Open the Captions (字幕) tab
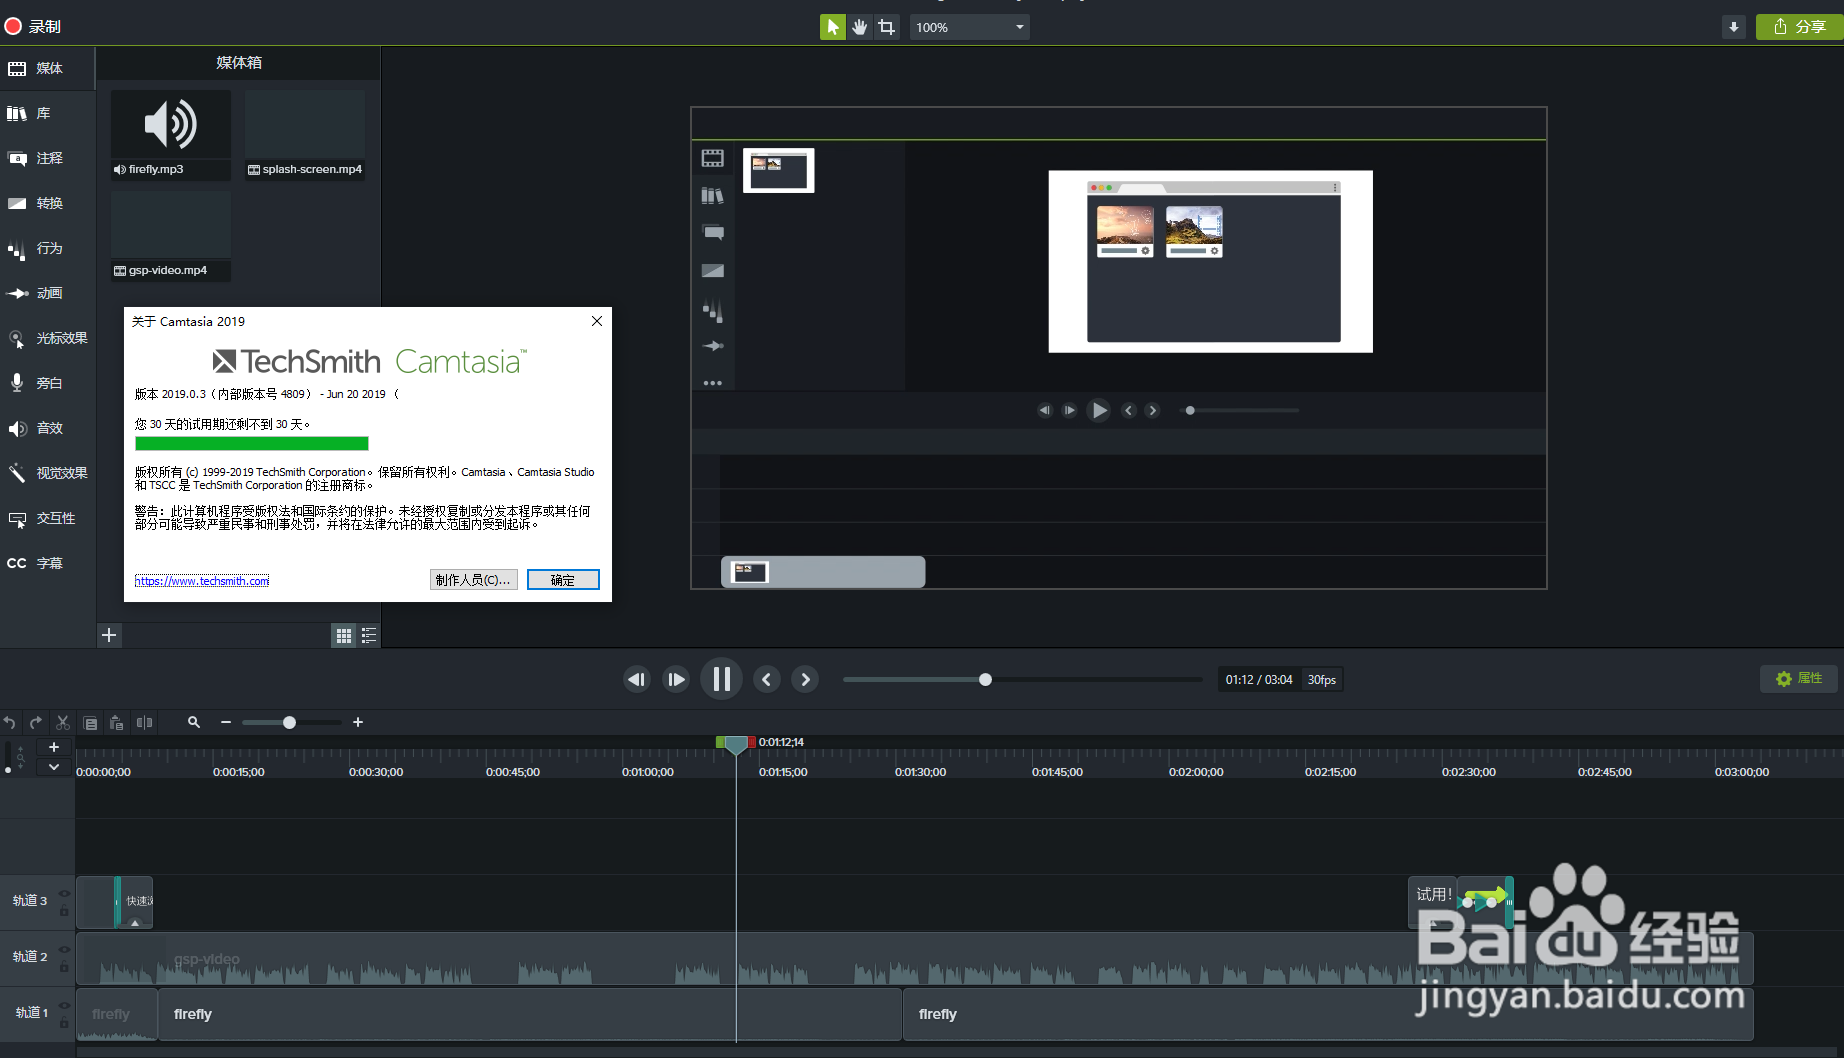Image resolution: width=1844 pixels, height=1058 pixels. point(47,563)
